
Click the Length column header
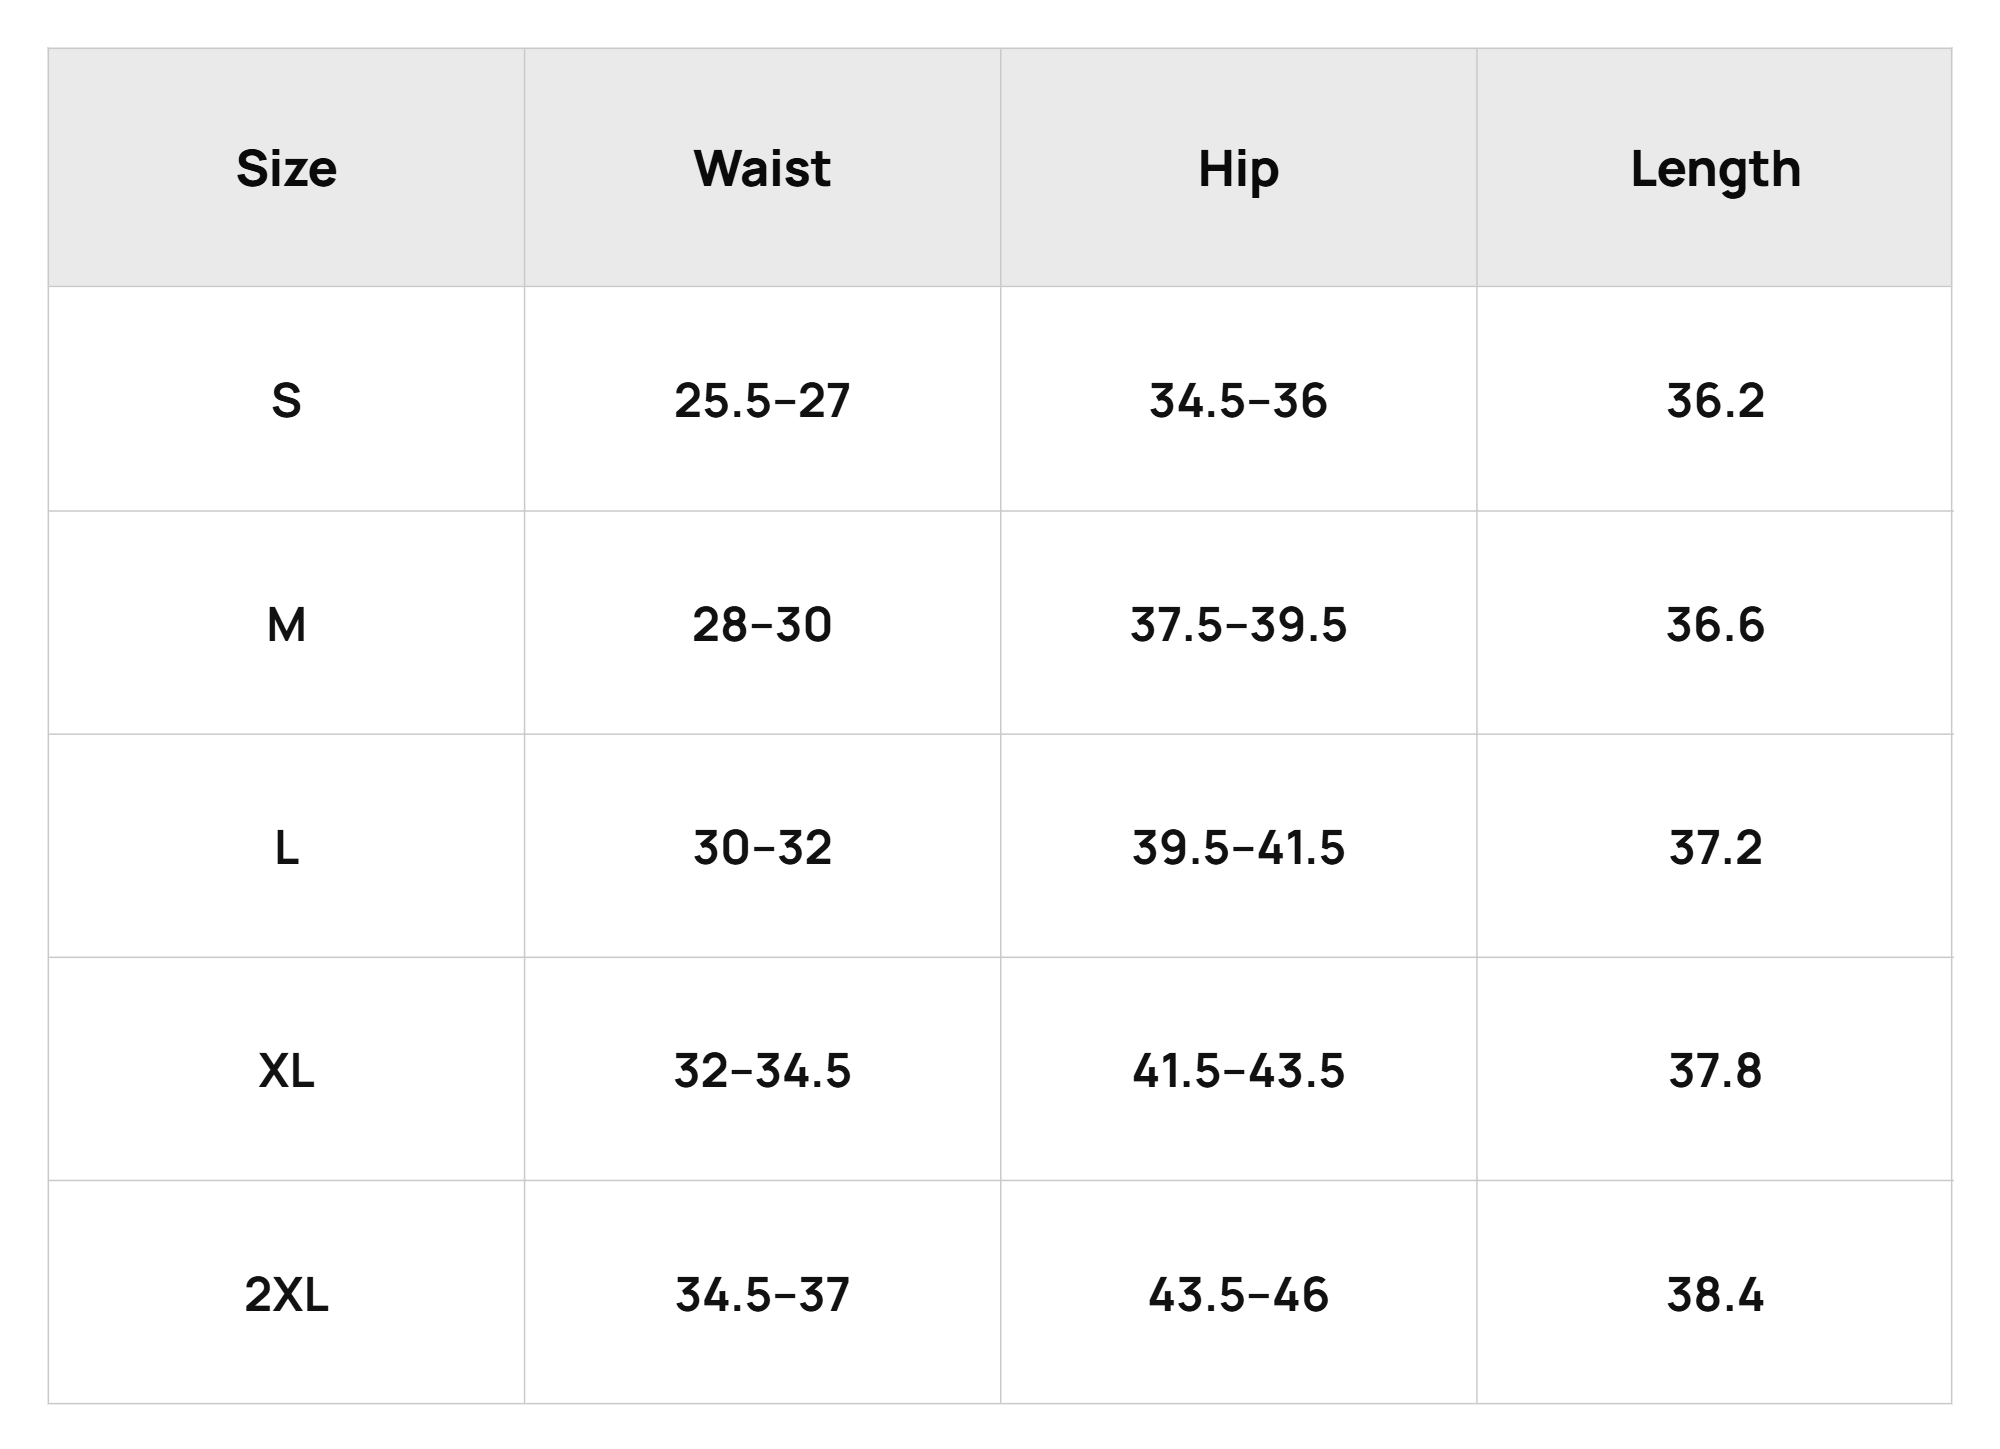click(1715, 170)
